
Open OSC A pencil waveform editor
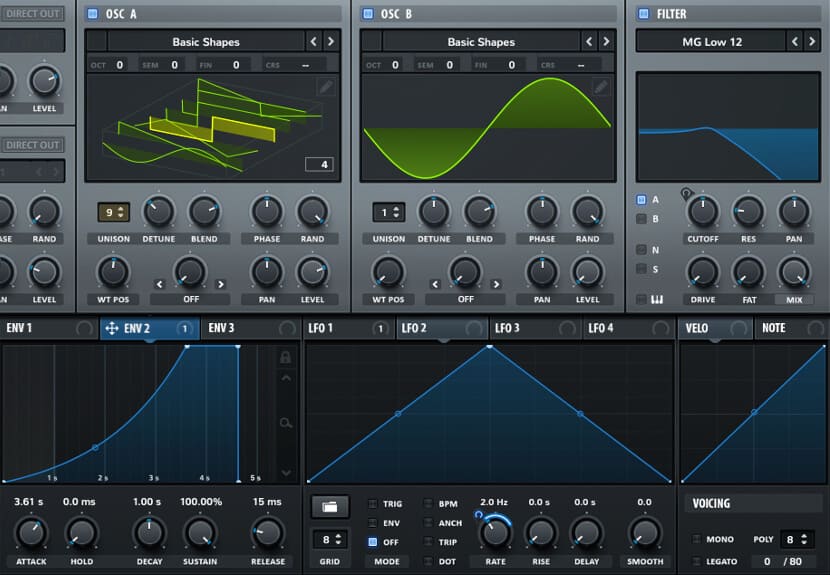click(326, 87)
